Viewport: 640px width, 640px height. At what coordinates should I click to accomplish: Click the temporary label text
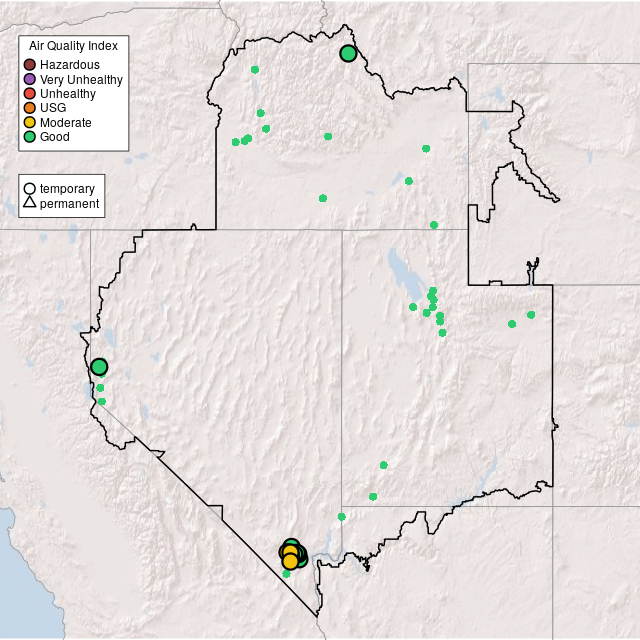[x=67, y=188]
